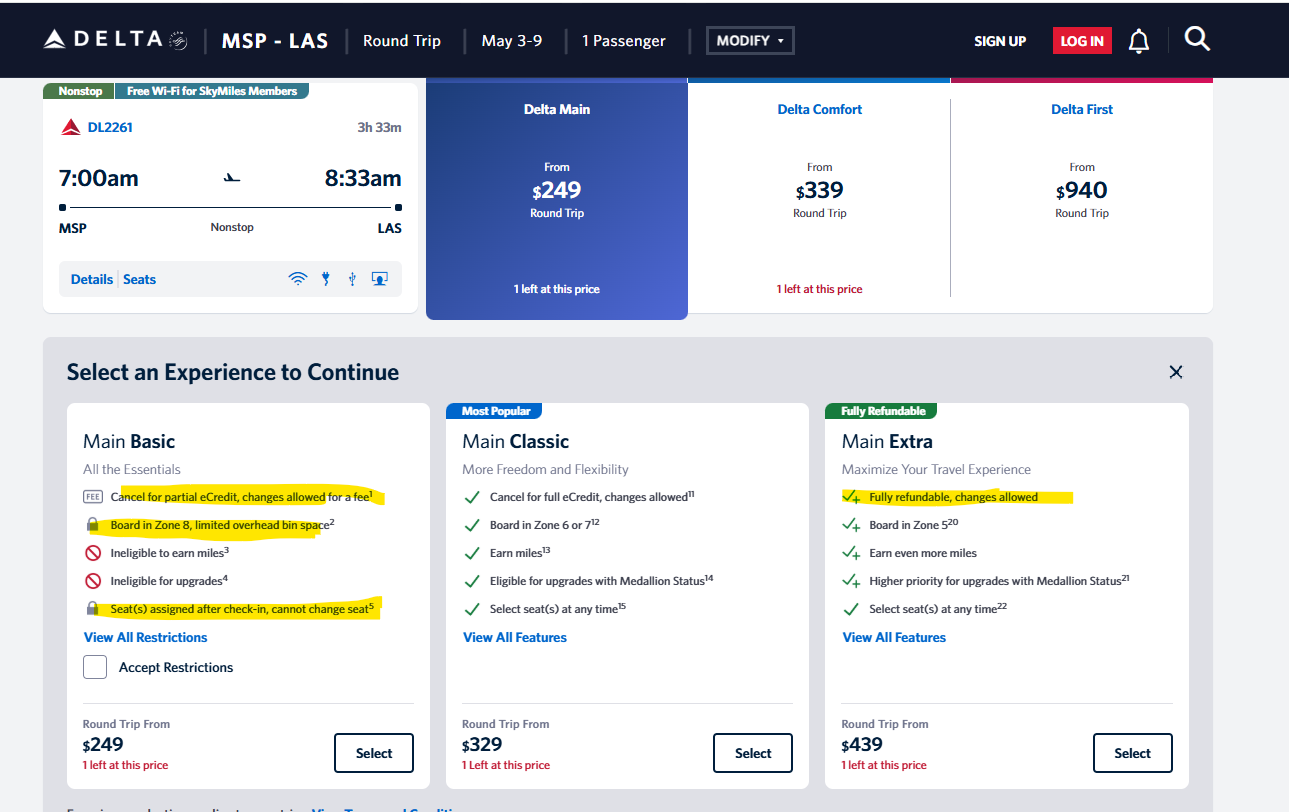
Task: Click the Wi-Fi amenity icon
Action: (x=298, y=279)
